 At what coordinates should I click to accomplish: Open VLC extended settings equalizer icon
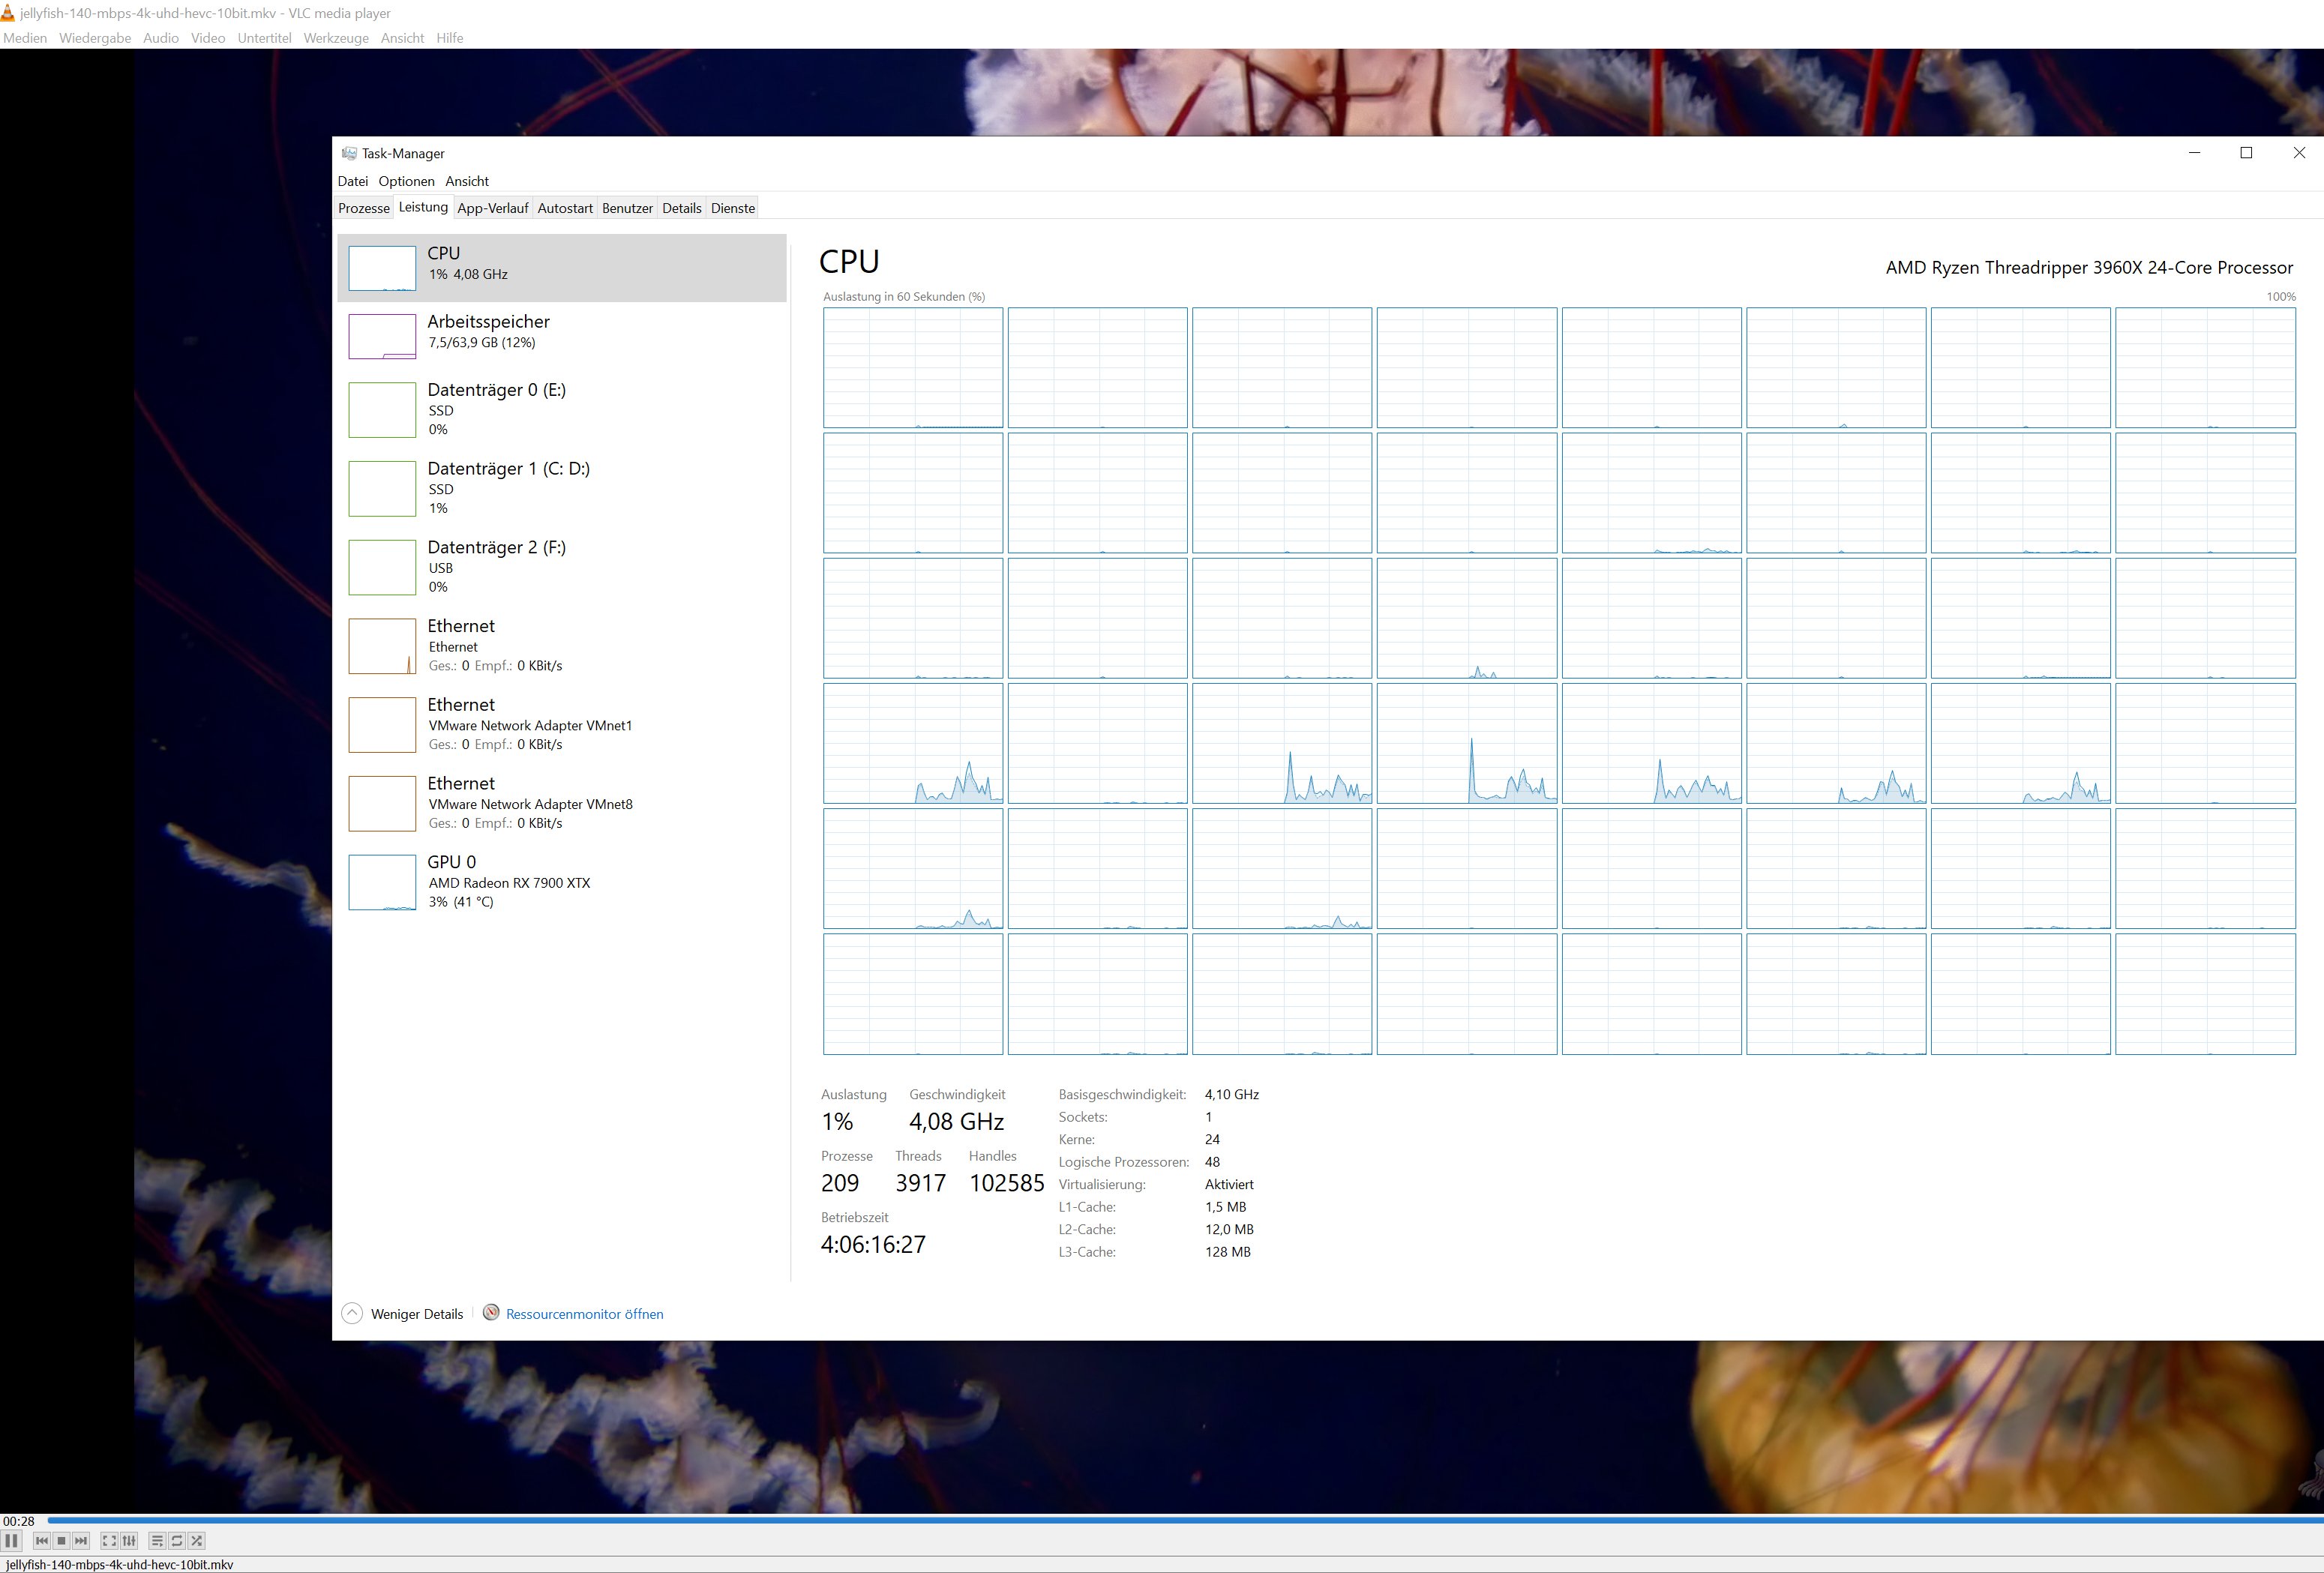(x=129, y=1541)
